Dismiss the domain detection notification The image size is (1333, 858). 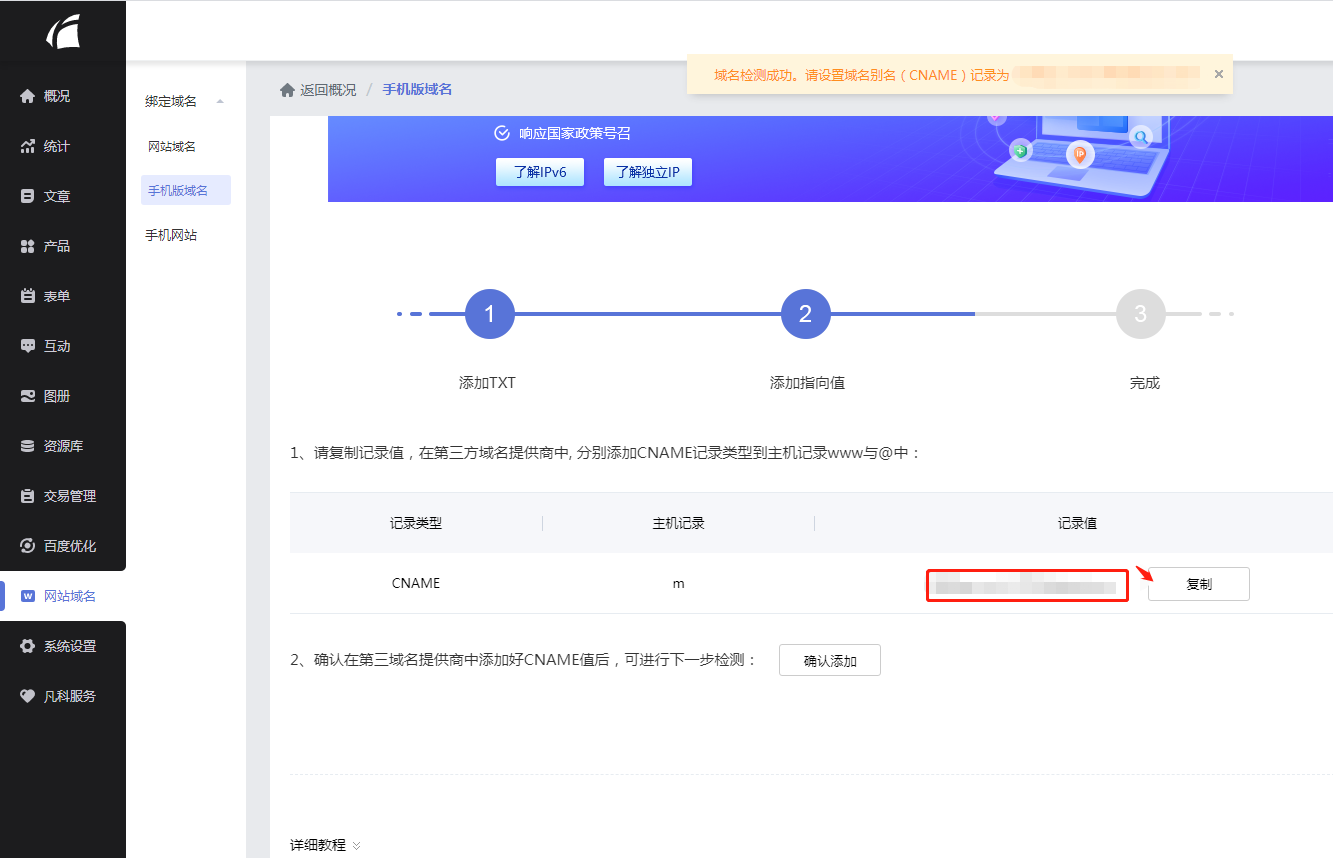pyautogui.click(x=1219, y=73)
